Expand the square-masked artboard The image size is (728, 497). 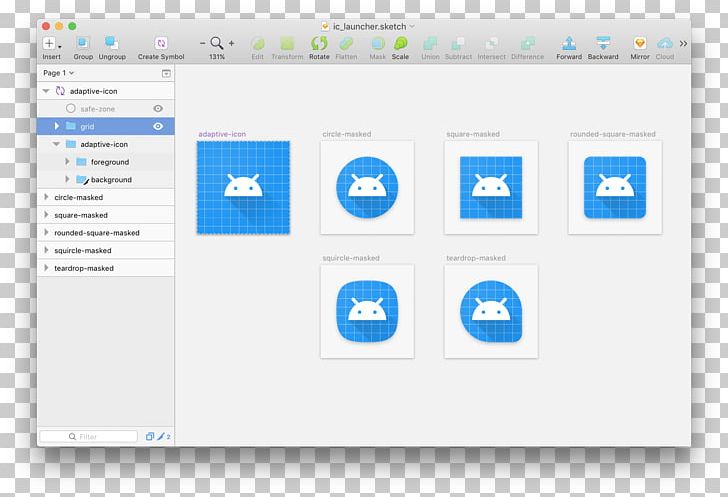coord(46,215)
